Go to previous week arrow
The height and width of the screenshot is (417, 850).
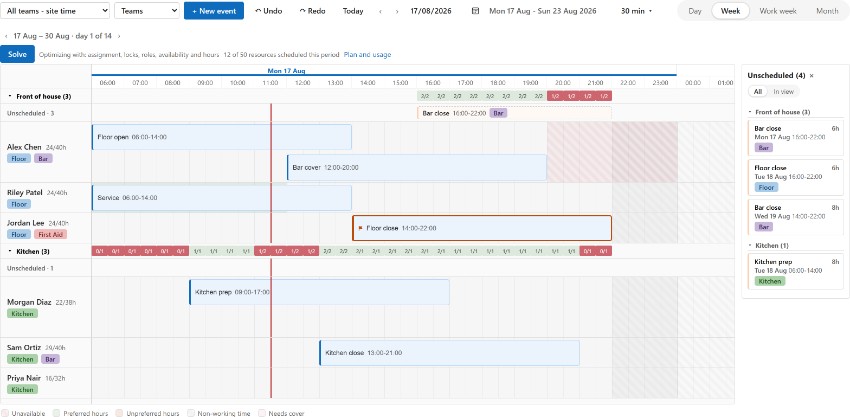point(380,11)
